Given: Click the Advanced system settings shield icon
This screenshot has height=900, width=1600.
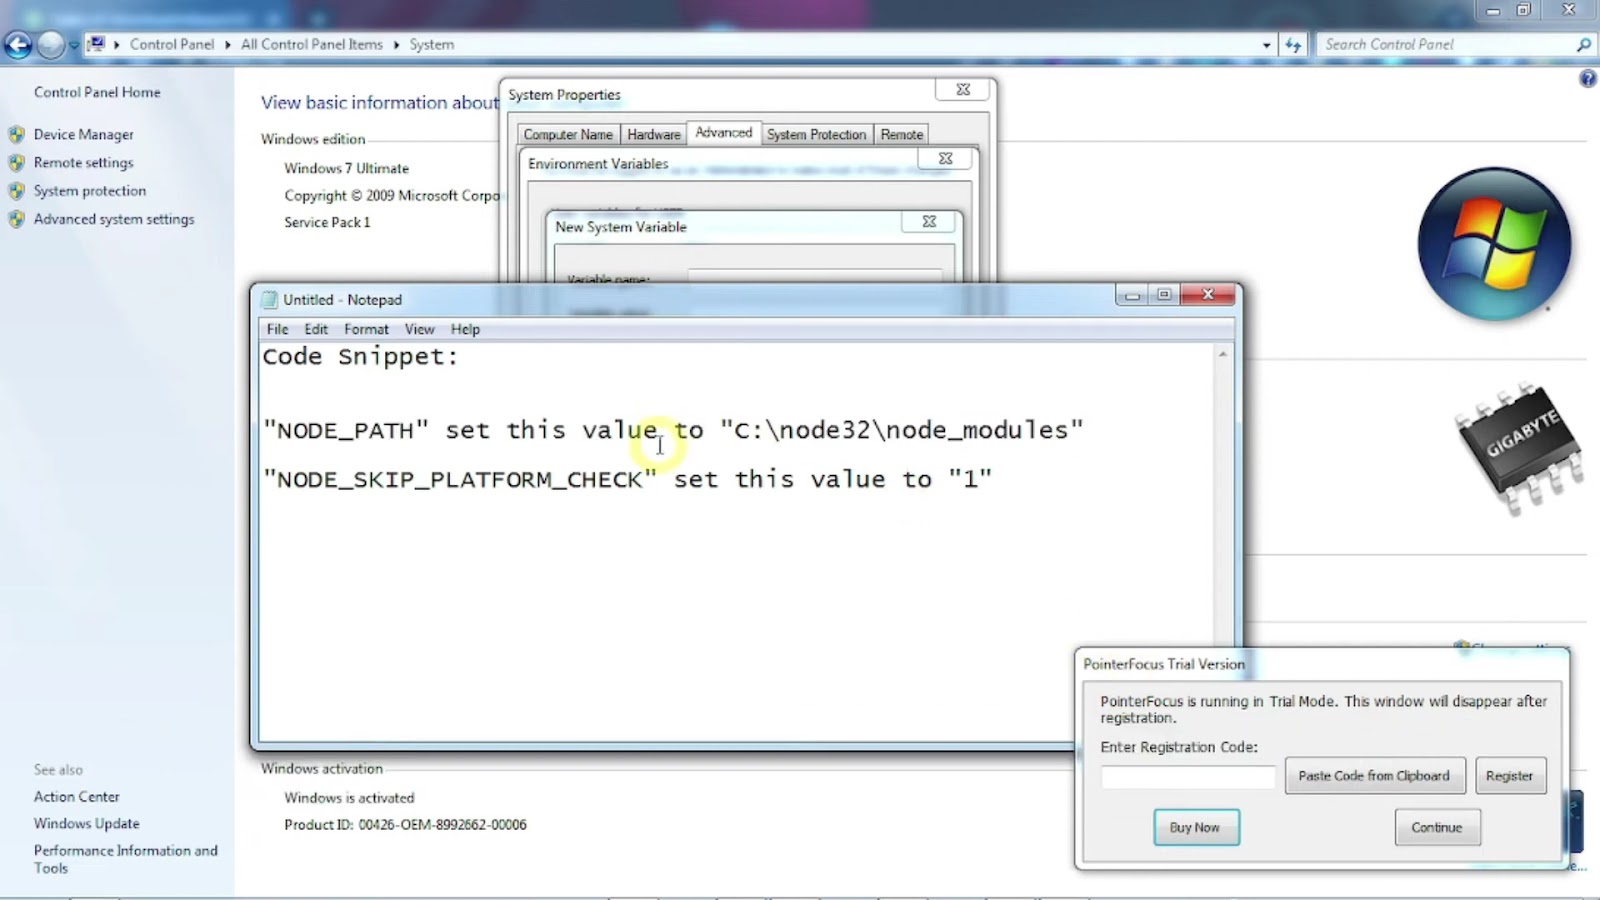Looking at the screenshot, I should pyautogui.click(x=16, y=219).
